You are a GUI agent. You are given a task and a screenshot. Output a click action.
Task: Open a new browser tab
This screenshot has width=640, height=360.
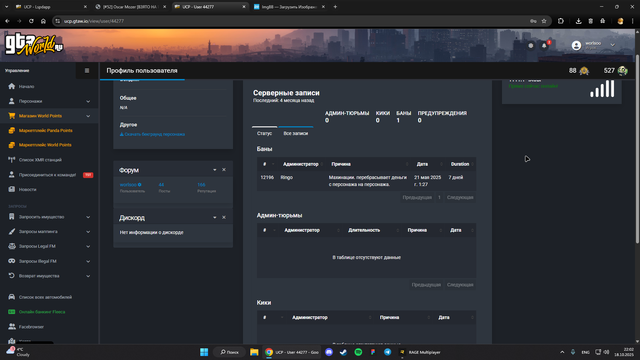point(335,7)
